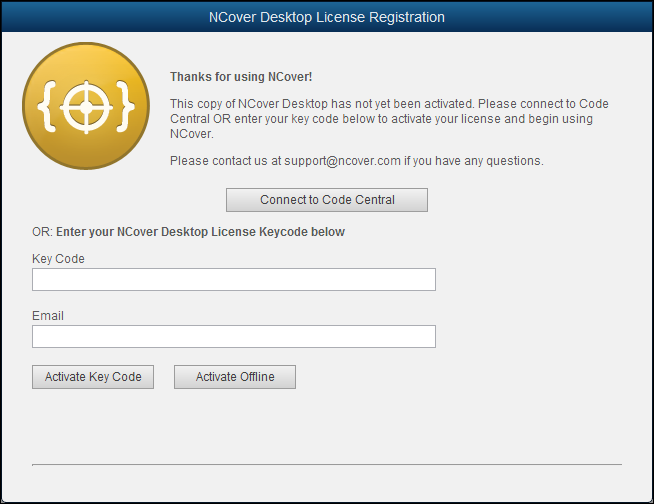Screen dimensions: 654x504
Task: Focus the Key Code text field
Action: [x=234, y=280]
